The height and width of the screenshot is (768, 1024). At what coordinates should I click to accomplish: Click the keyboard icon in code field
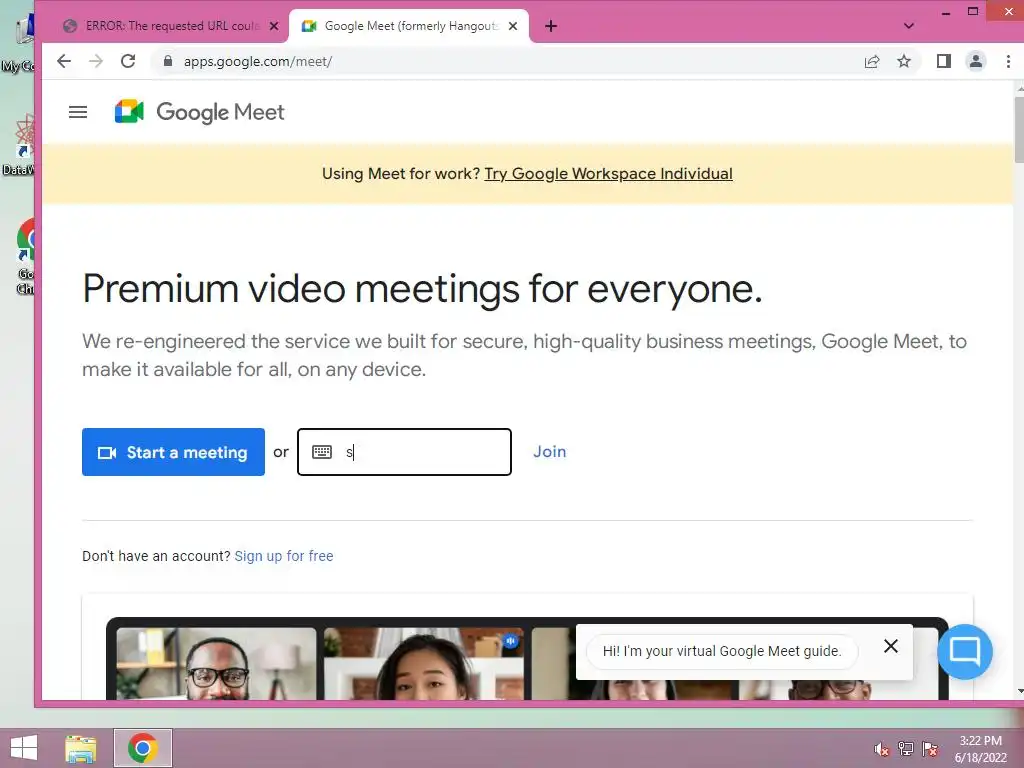click(322, 452)
